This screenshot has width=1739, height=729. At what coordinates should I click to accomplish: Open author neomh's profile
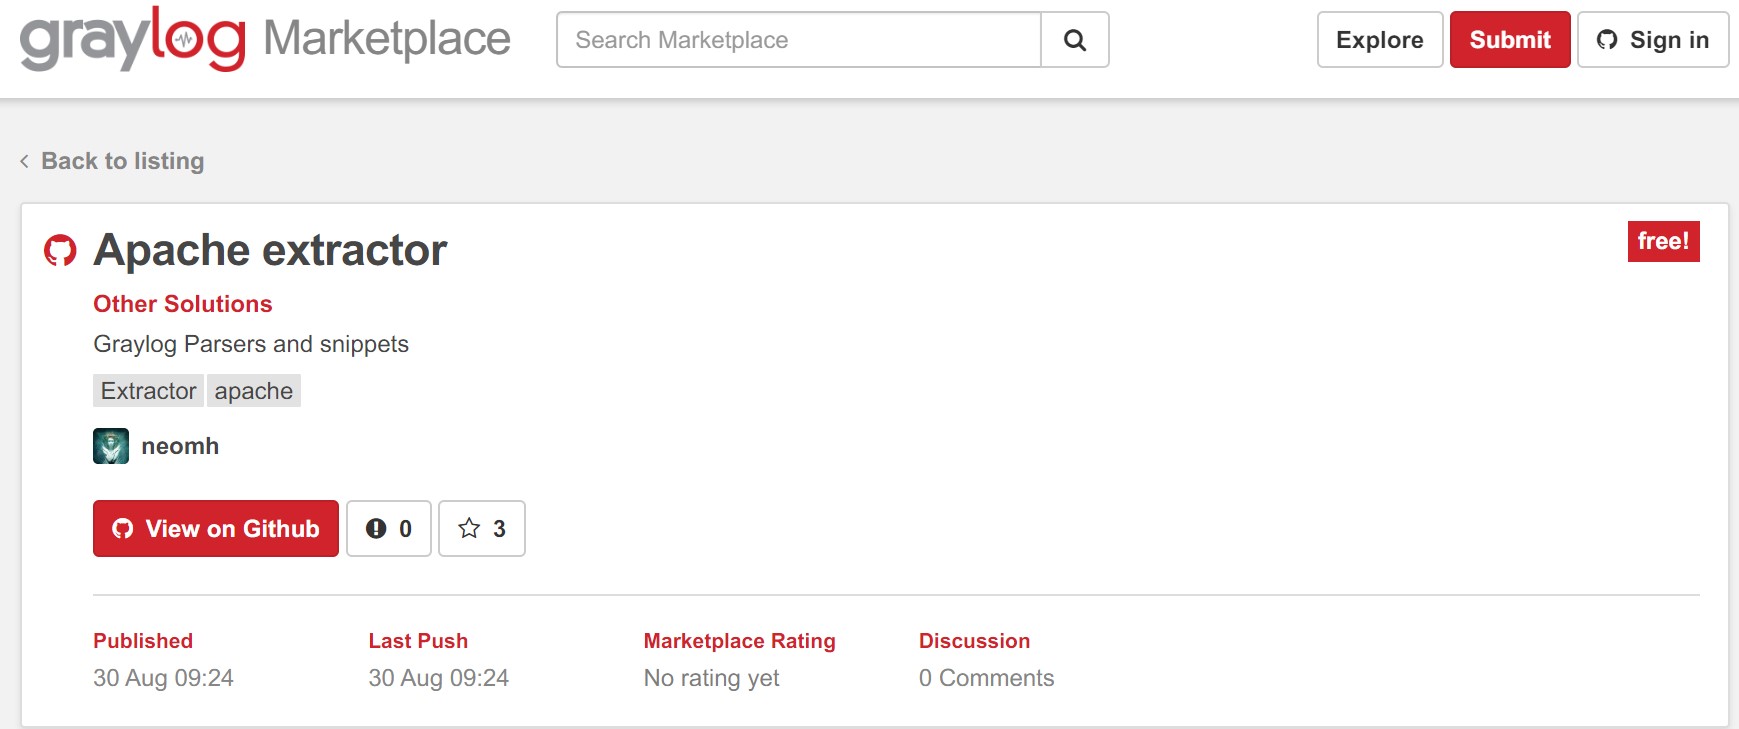(x=180, y=446)
